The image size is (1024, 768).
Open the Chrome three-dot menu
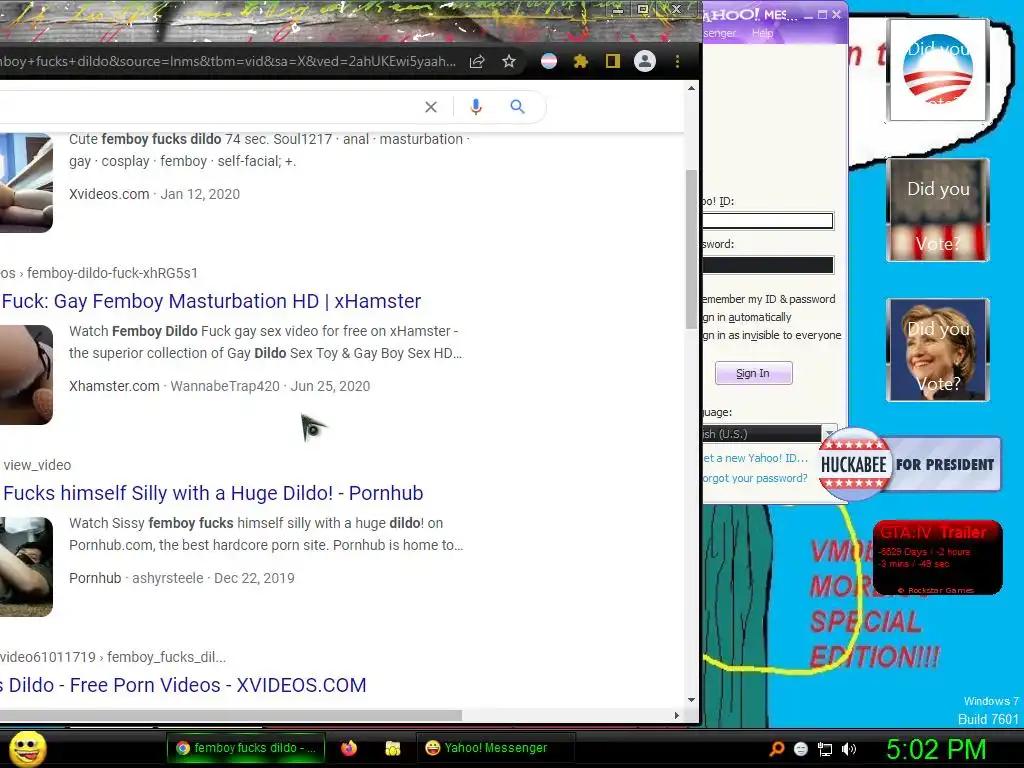click(677, 61)
